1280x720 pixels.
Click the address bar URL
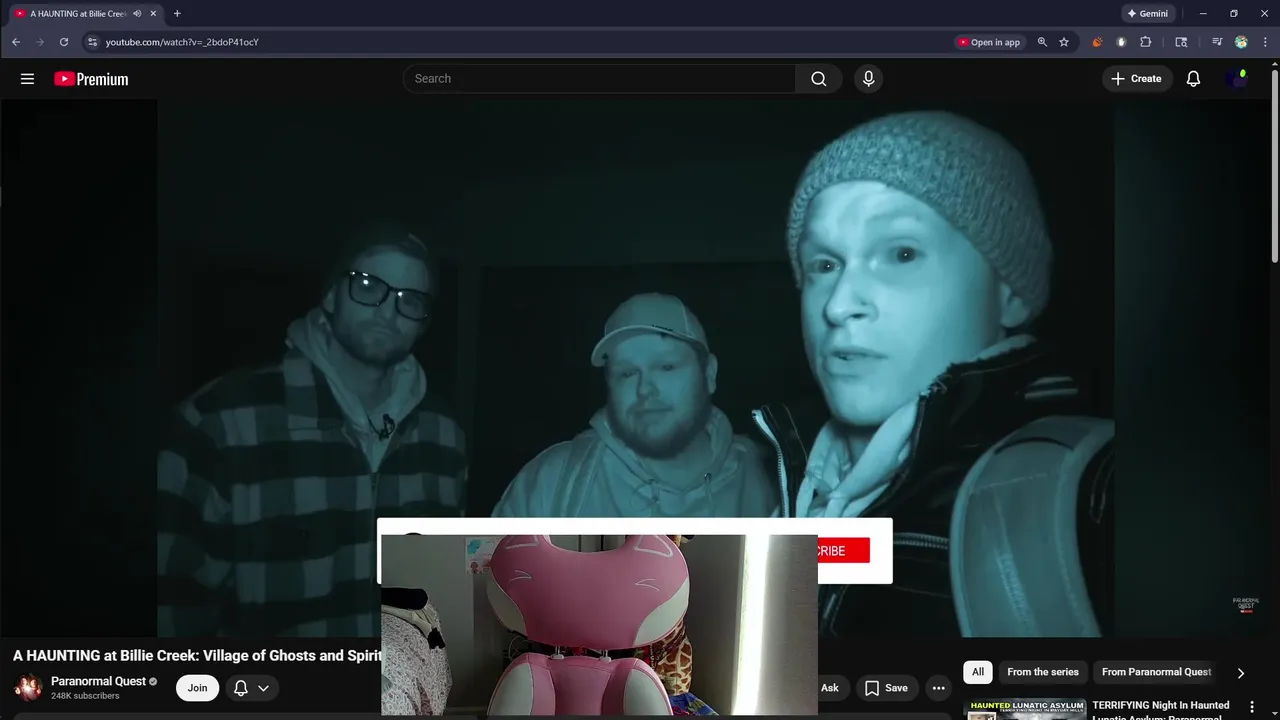(x=182, y=42)
